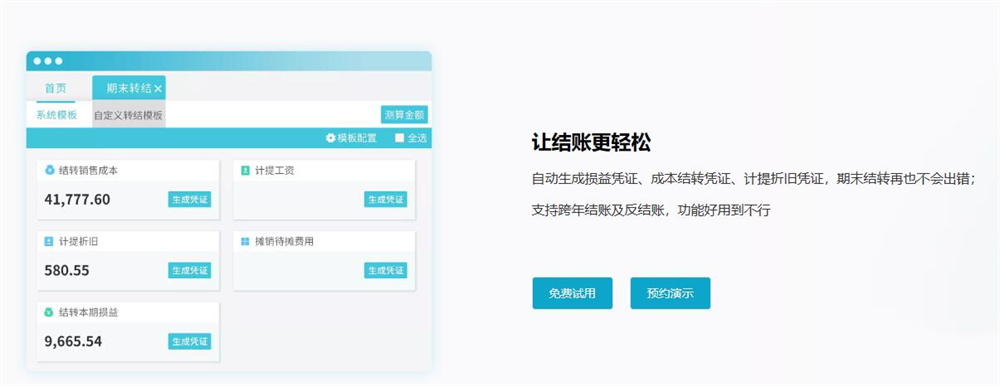
Task: Click the 摊销待摊费用 grid icon
Action: tap(246, 242)
